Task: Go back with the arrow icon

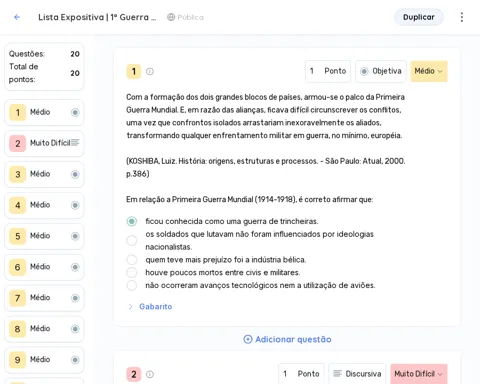Action: tap(17, 17)
